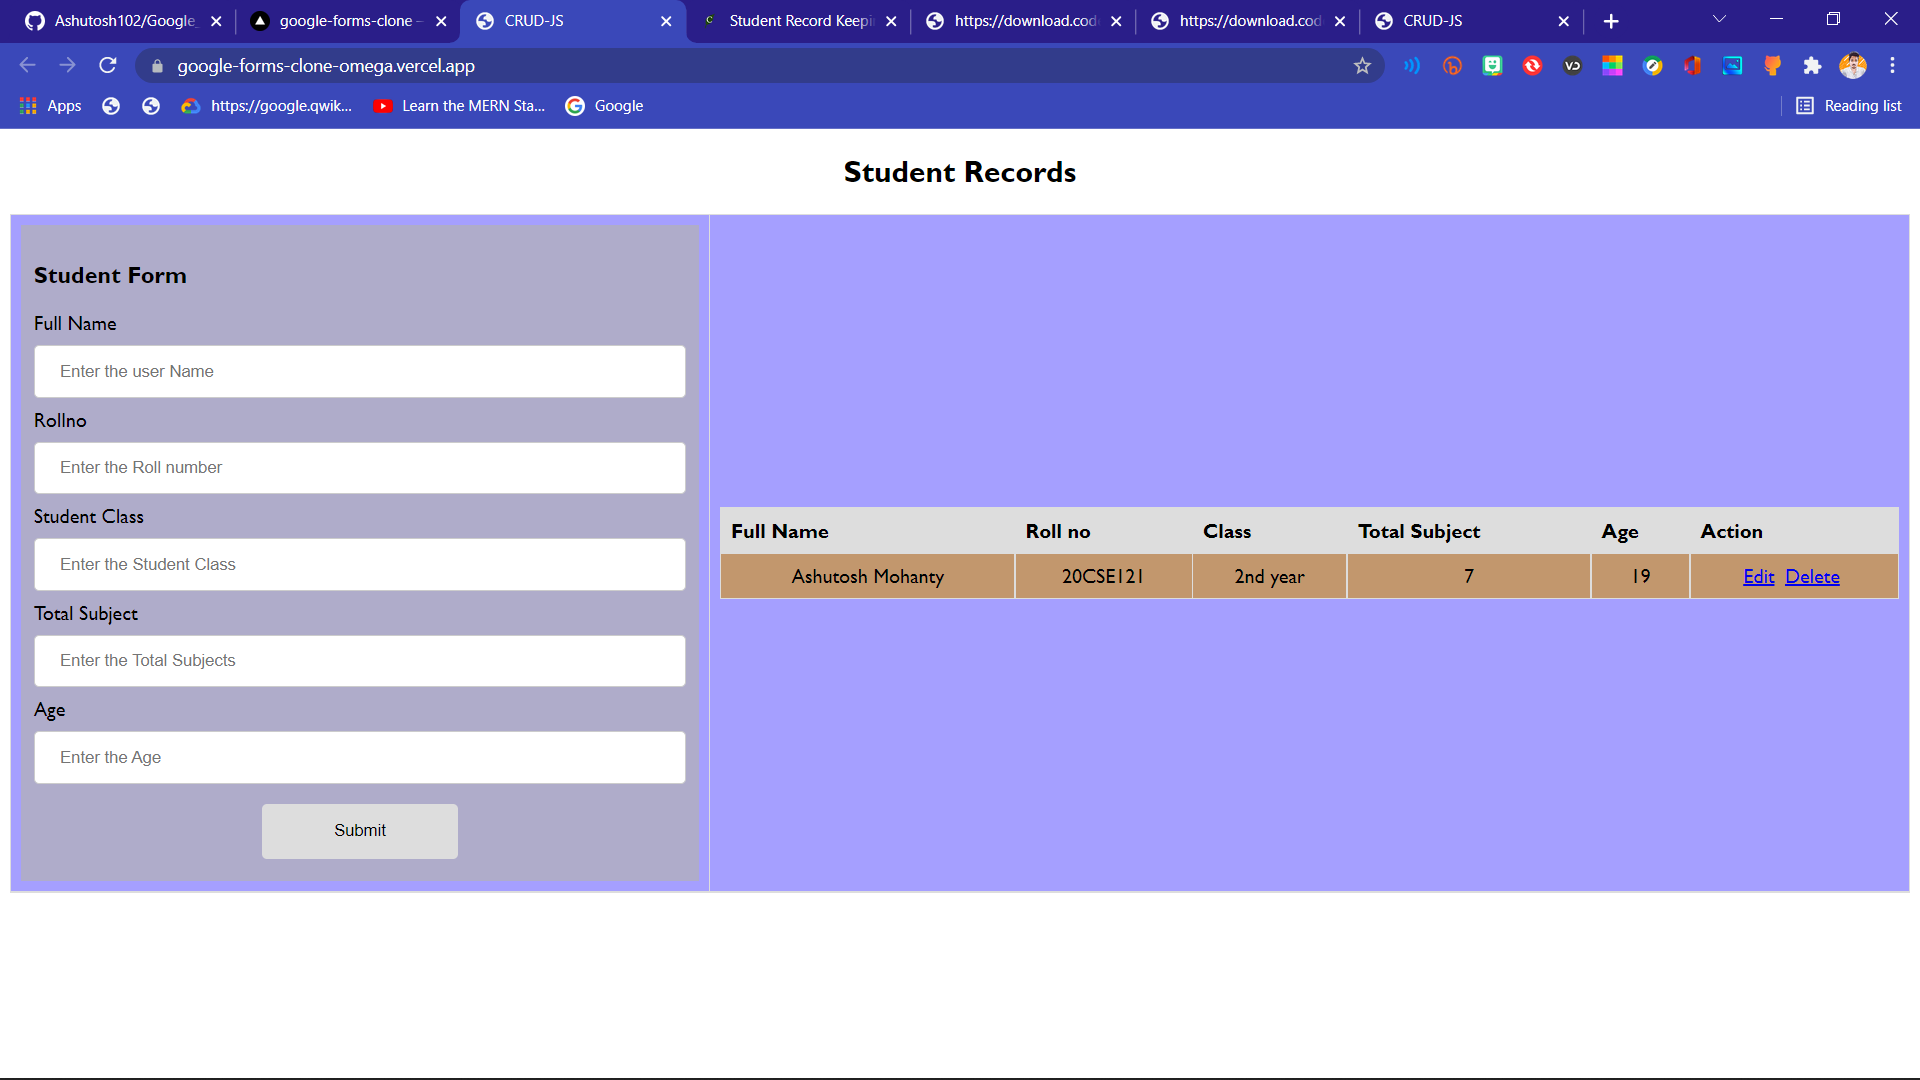Close the Student Record Keeping tab
This screenshot has width=1920, height=1080.
pyautogui.click(x=891, y=21)
